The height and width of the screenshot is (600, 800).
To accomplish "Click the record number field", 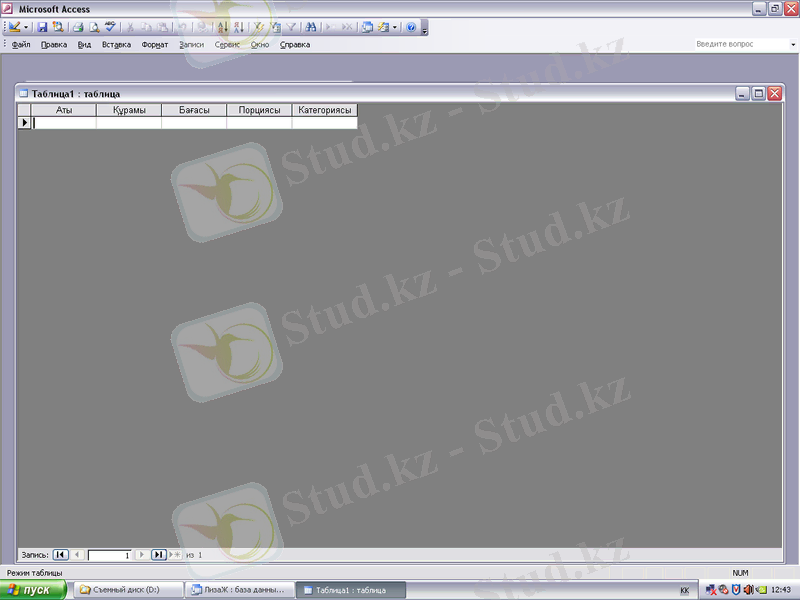I will tap(109, 555).
